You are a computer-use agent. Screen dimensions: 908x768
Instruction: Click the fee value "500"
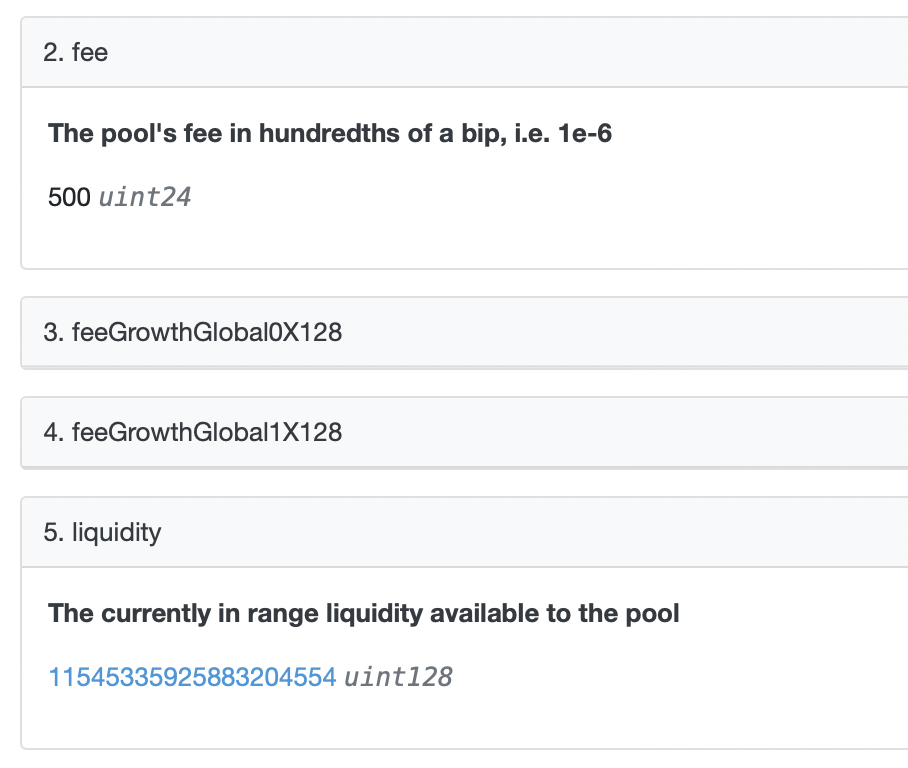(x=69, y=197)
